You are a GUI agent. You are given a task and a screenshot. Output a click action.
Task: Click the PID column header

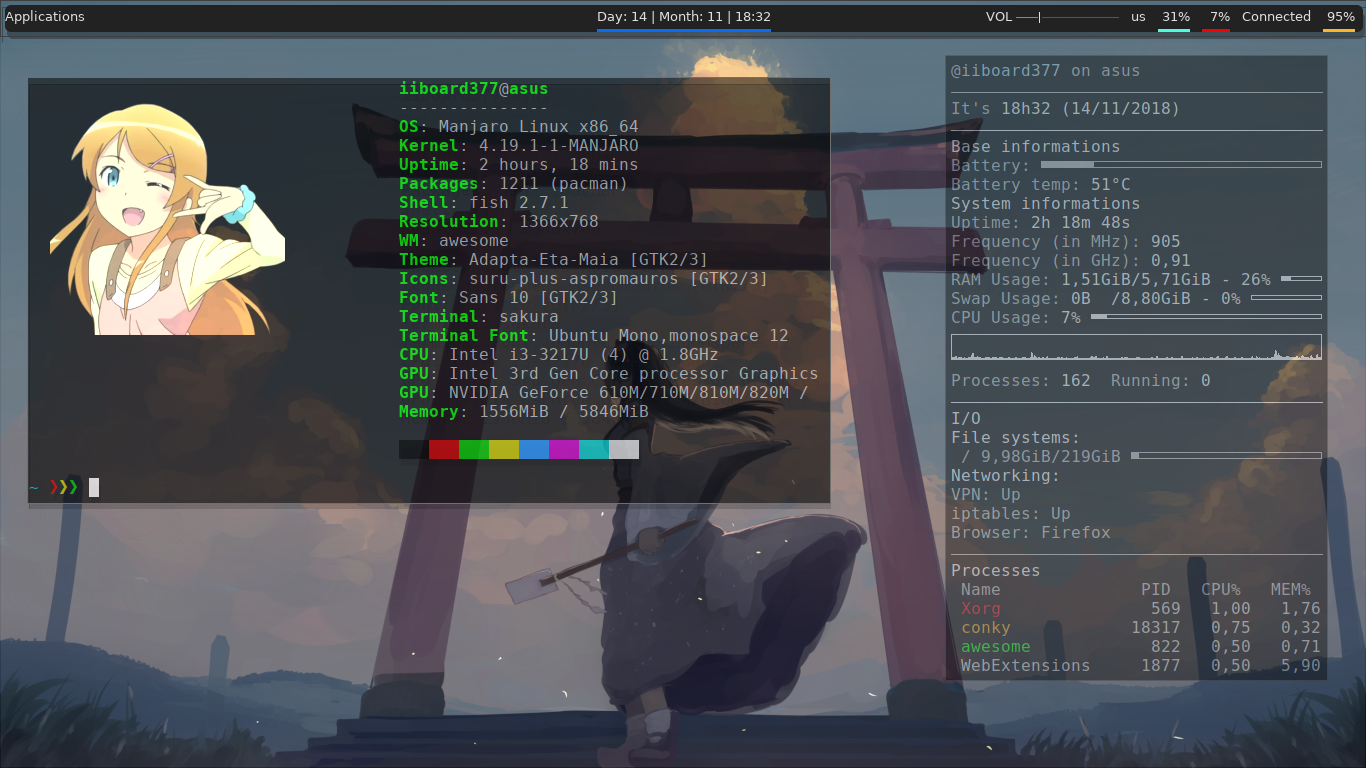coord(1156,590)
